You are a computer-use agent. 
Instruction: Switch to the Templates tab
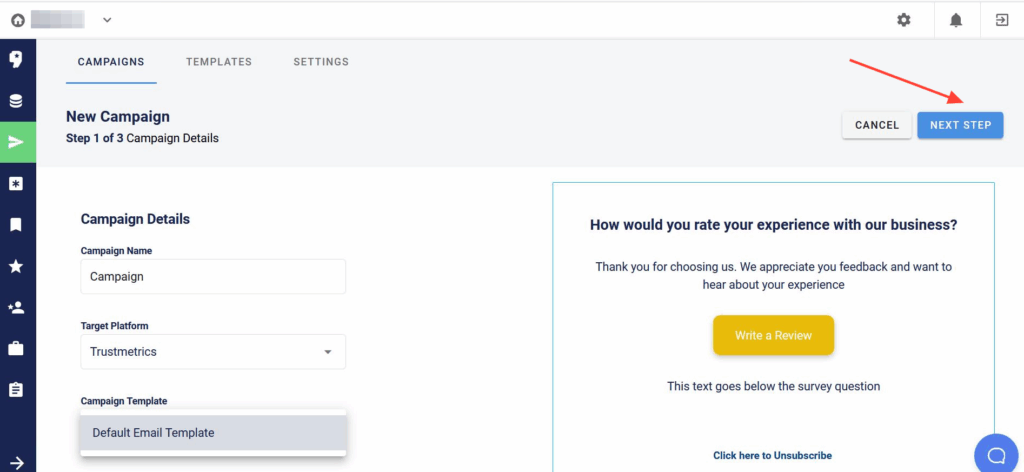pos(219,62)
